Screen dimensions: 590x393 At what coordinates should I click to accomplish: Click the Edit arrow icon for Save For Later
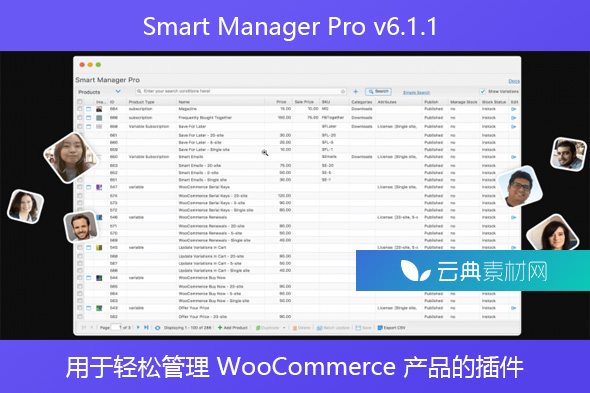pos(514,126)
